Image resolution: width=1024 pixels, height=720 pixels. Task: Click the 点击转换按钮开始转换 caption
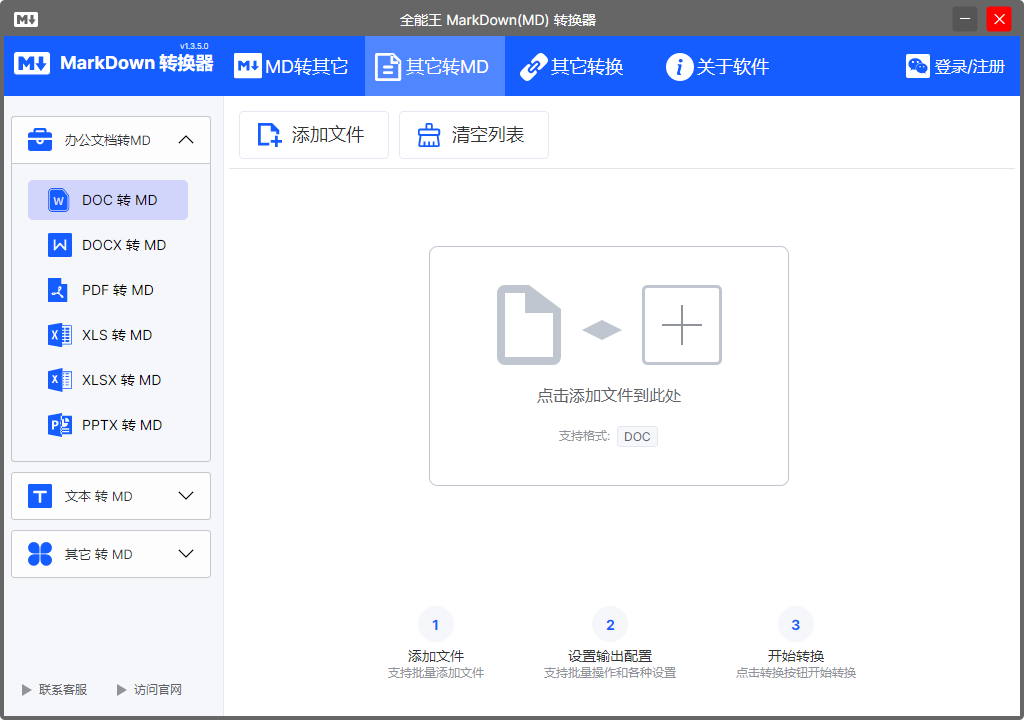tap(795, 673)
